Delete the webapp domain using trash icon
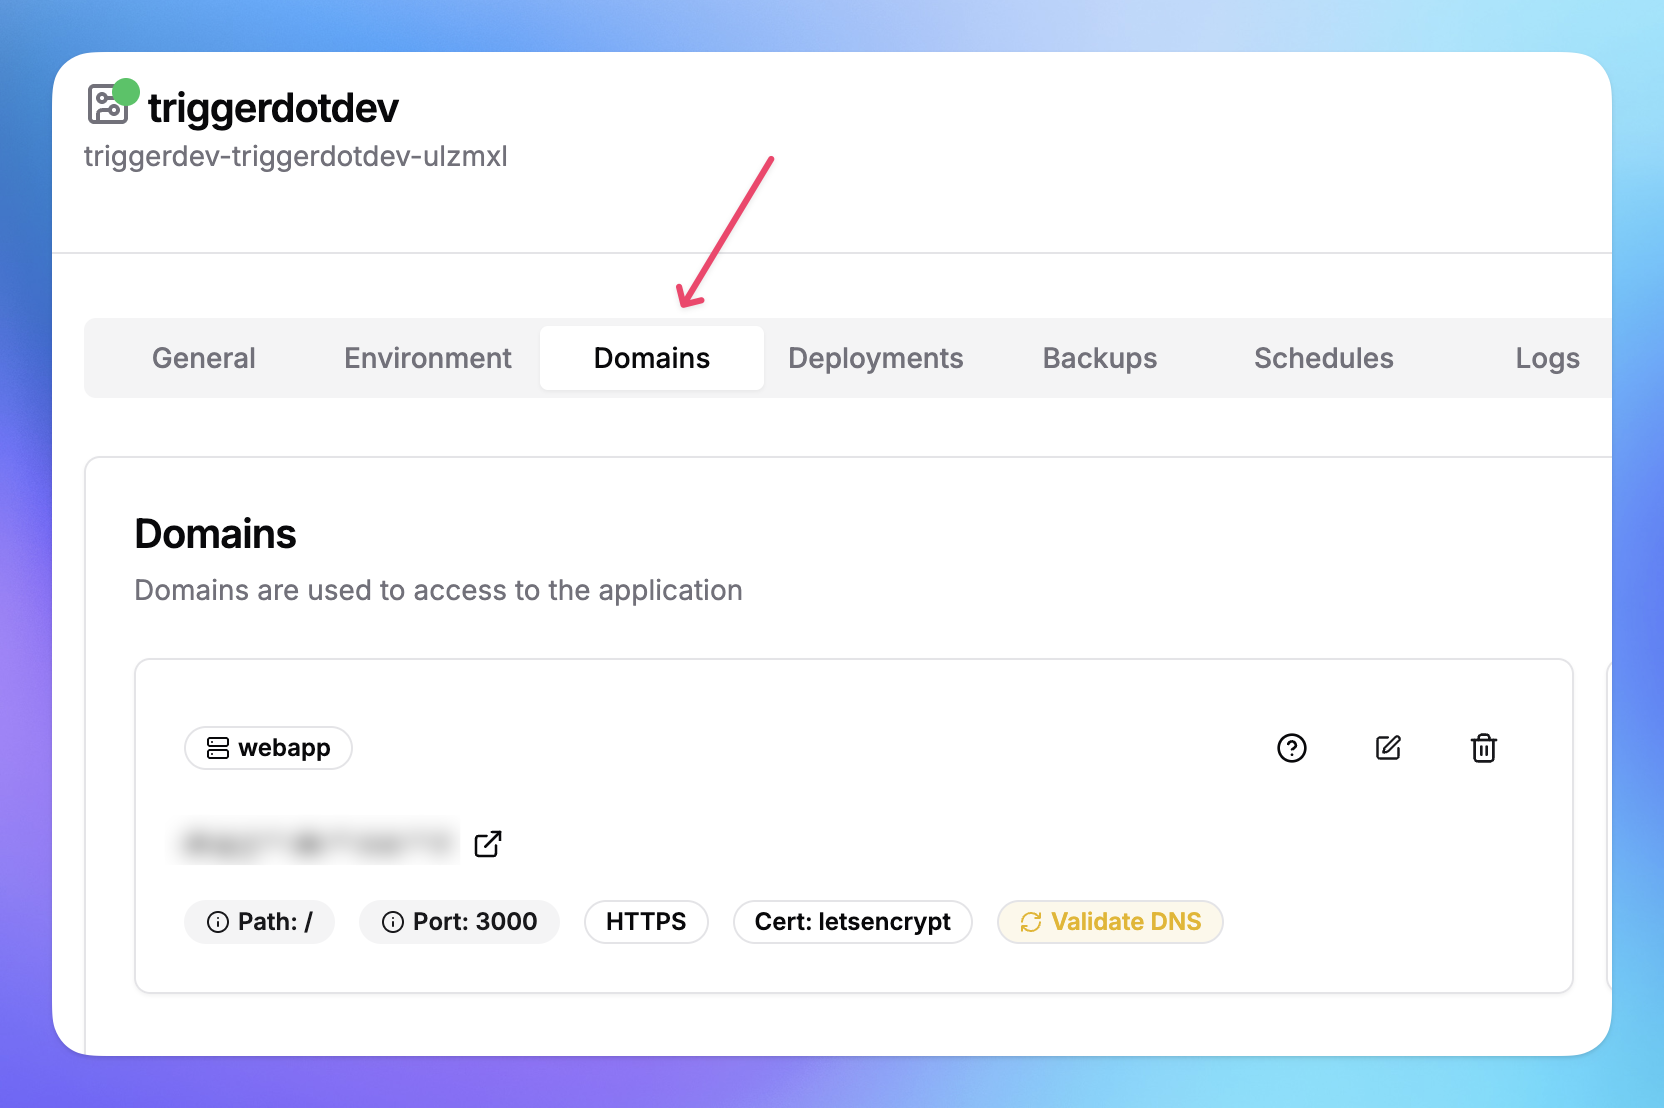Image resolution: width=1664 pixels, height=1108 pixels. [1484, 748]
